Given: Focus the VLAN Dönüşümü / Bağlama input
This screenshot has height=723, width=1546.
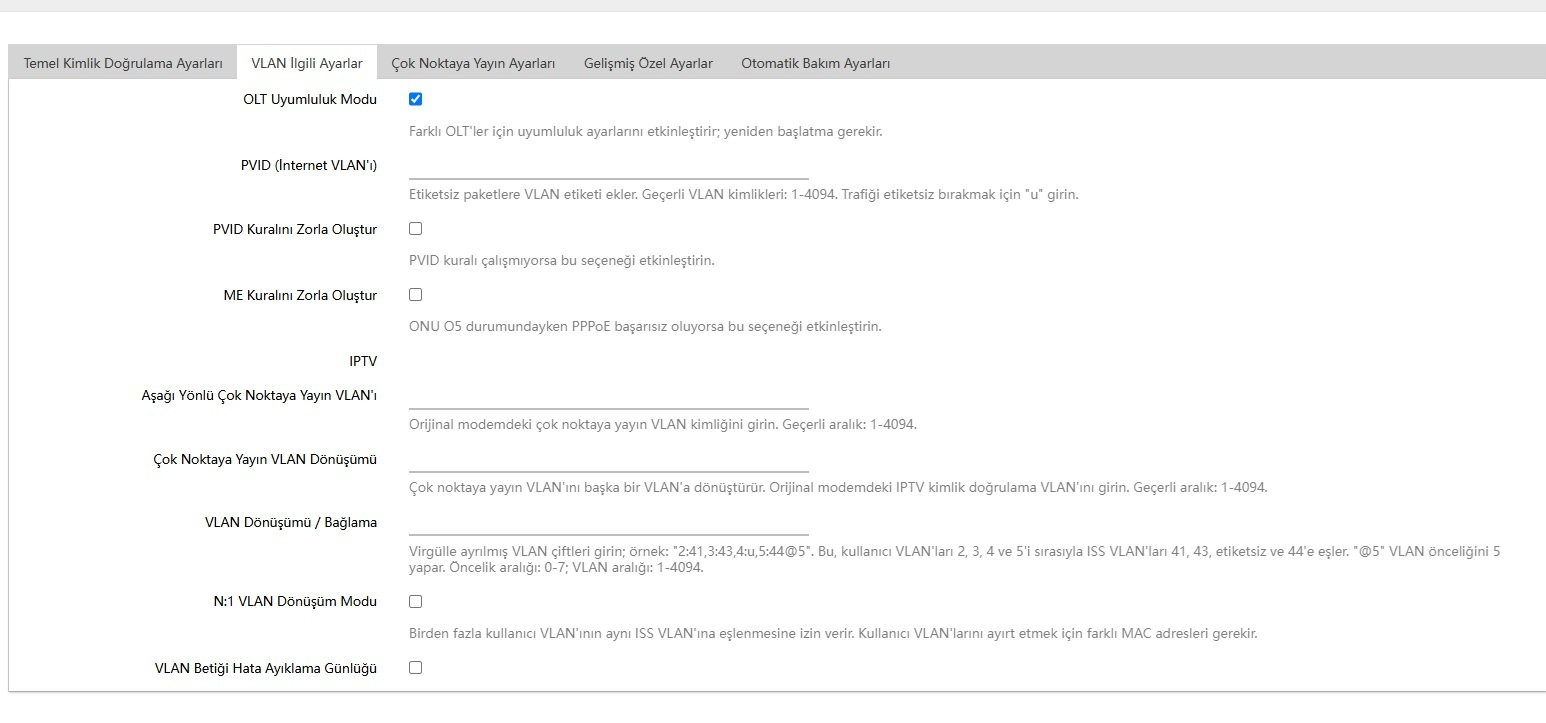Looking at the screenshot, I should pyautogui.click(x=609, y=523).
